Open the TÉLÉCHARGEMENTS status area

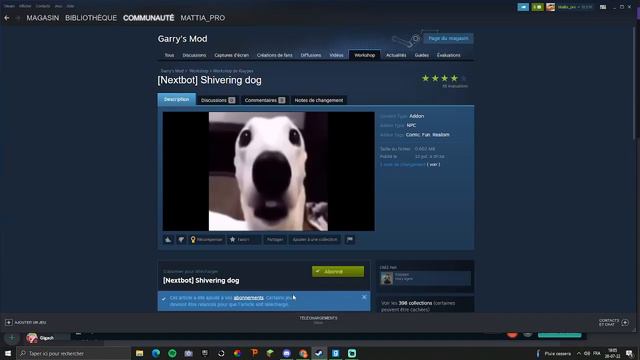318,320
